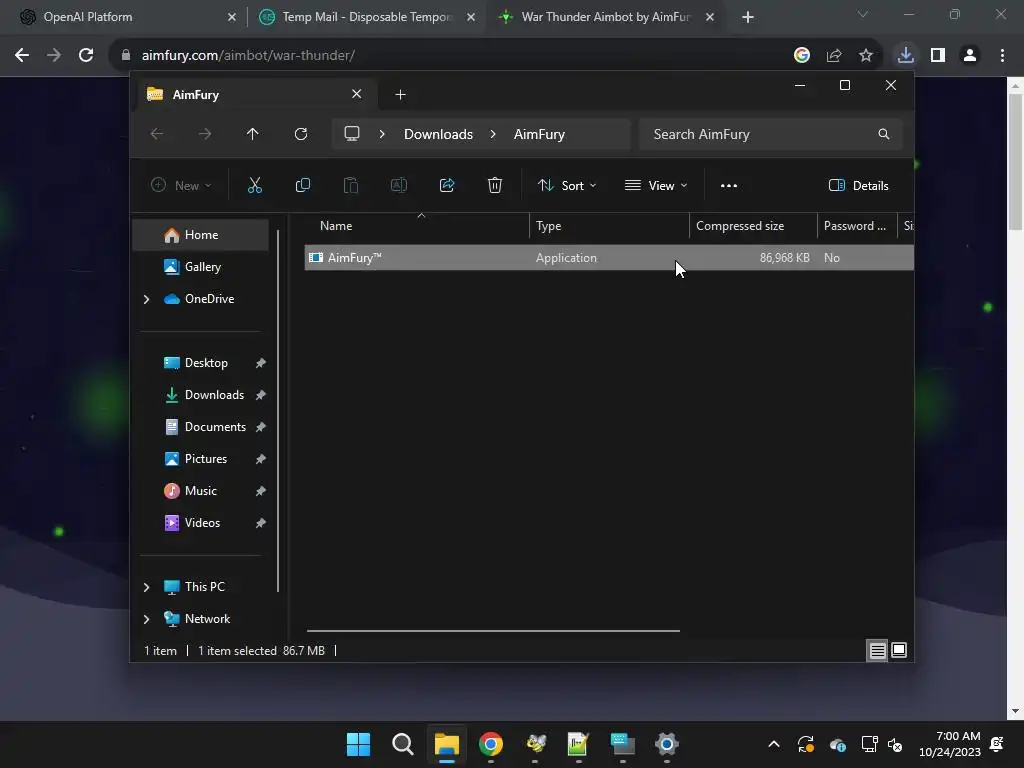
Task: Click the horizontal scrollbar in file list
Action: (x=493, y=631)
